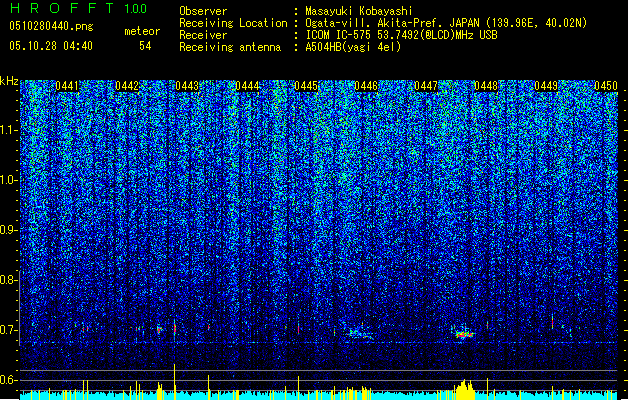Click the meteor count value 54

coord(145,46)
